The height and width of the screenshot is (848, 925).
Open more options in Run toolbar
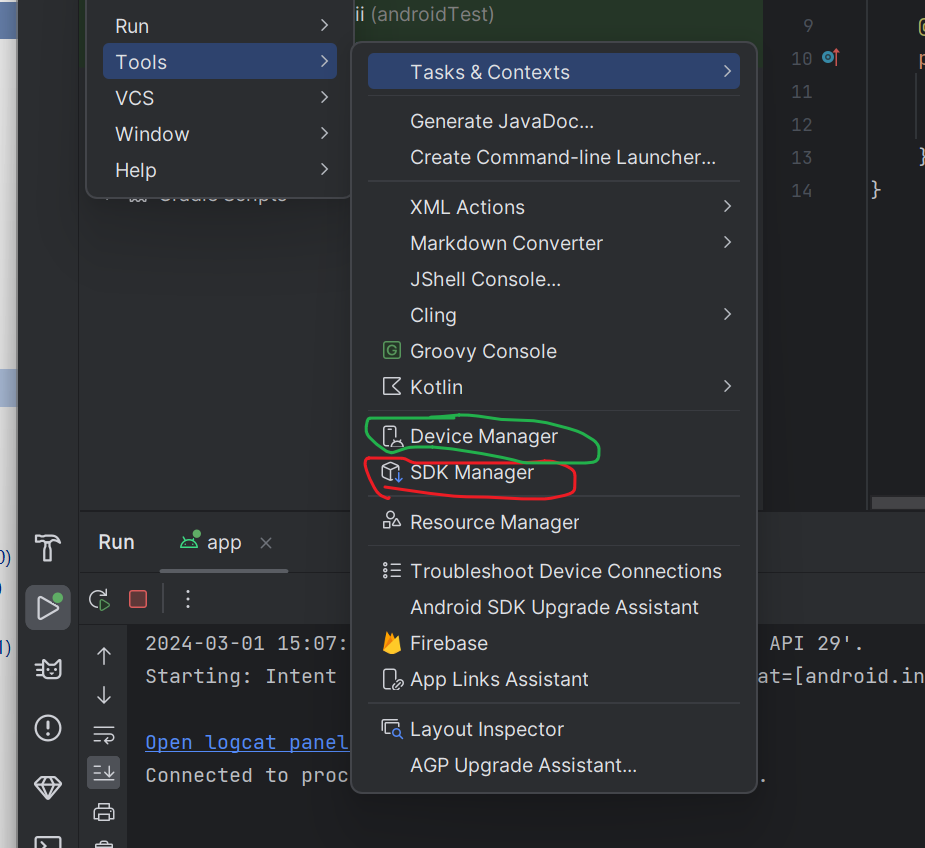tap(187, 599)
